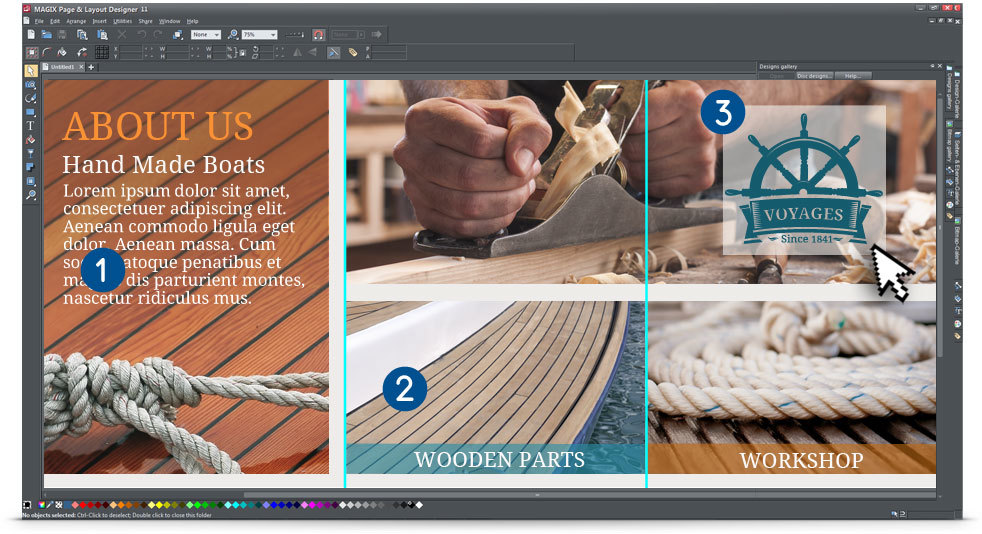Select the Selector arrow tool
This screenshot has height=534, width=982.
click(x=30, y=71)
